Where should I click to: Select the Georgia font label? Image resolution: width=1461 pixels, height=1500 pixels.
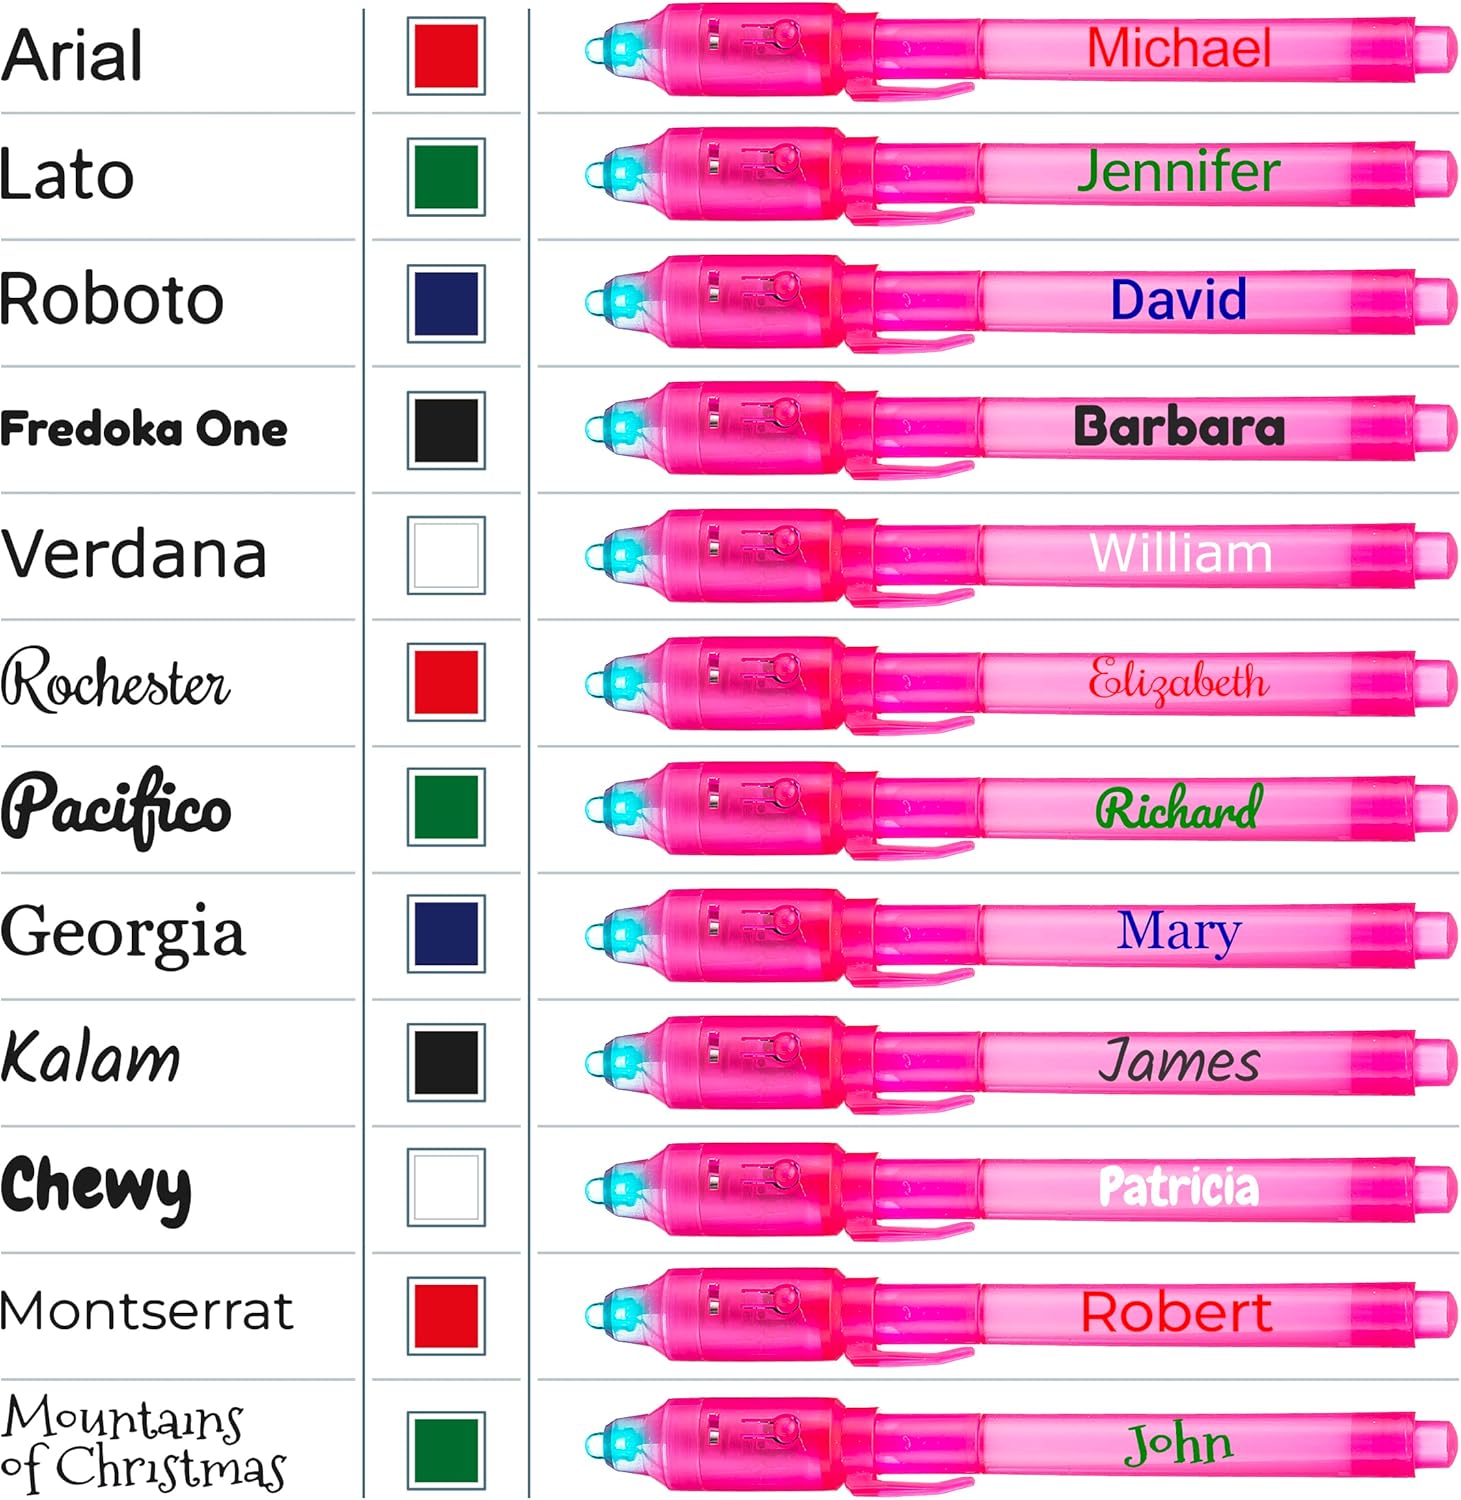click(123, 933)
